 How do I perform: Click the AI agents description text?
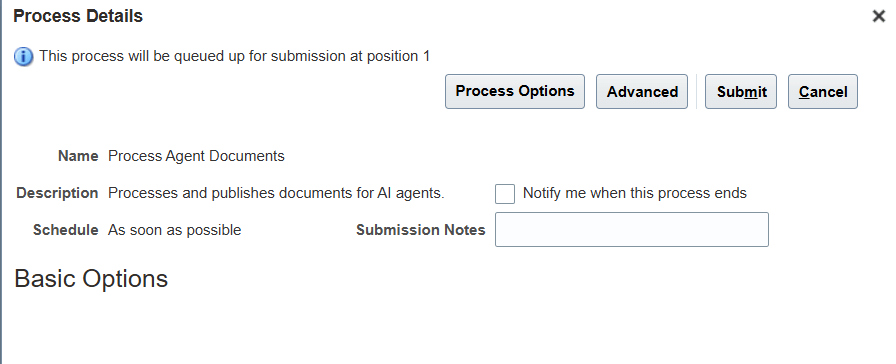[x=276, y=193]
